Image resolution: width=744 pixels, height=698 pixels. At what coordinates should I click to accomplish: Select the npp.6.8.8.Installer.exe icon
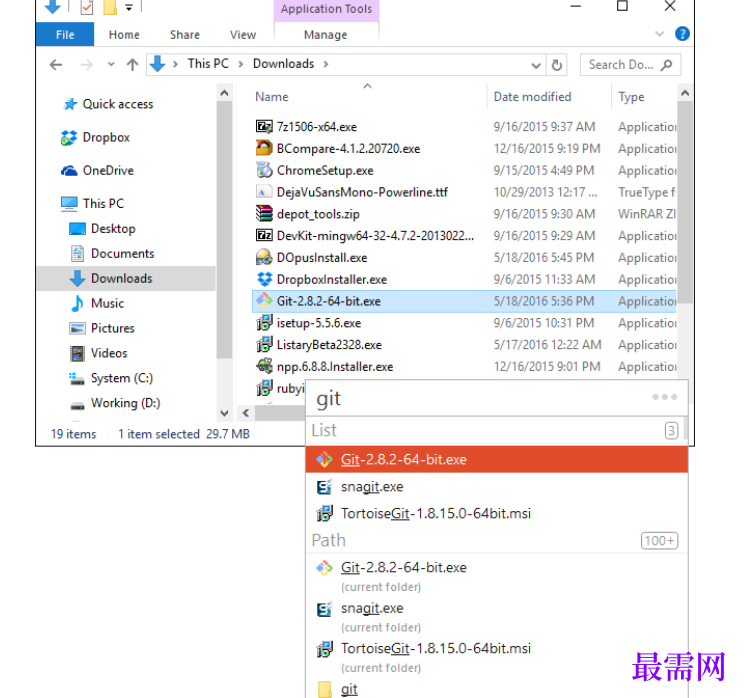(x=264, y=367)
